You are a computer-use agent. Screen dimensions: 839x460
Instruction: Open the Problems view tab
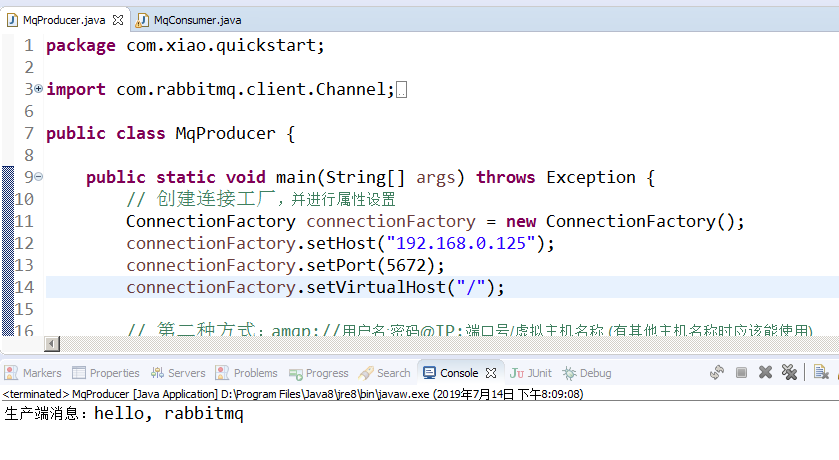click(x=247, y=373)
